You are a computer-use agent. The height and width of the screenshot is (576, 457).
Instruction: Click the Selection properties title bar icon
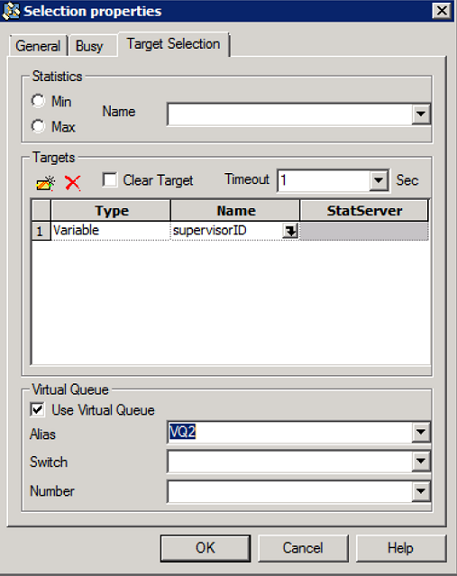[11, 11]
